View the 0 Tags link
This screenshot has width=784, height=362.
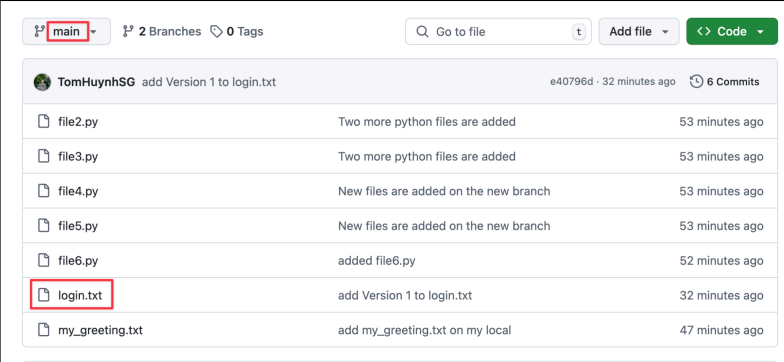[x=236, y=32]
